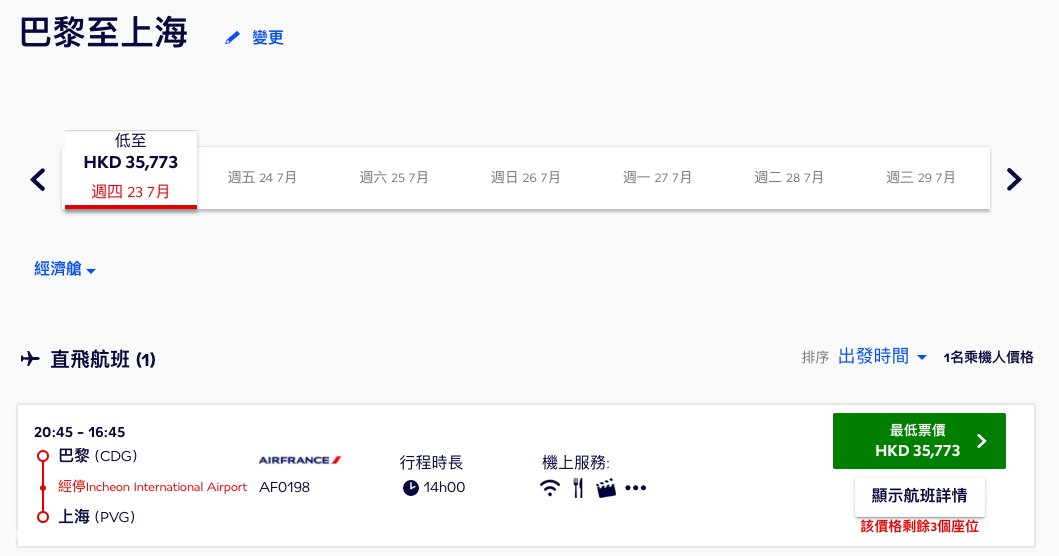Click the Wi-Fi onboard service icon
Screen dimensions: 1059x556
550,488
